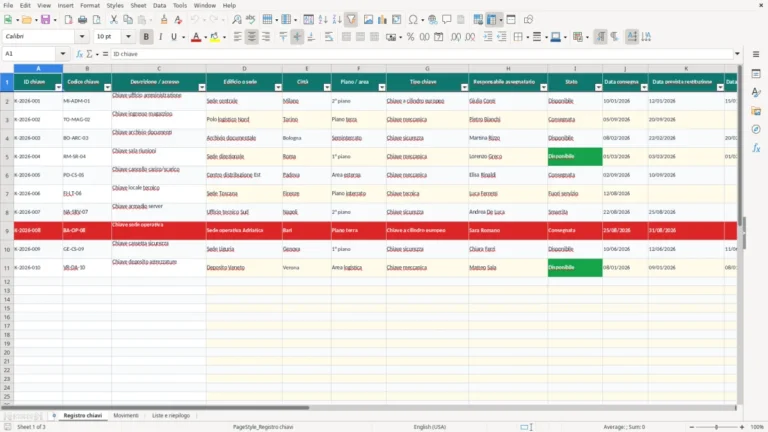Insert an image
Image resolution: width=768 pixels, height=432 pixels.
(x=368, y=20)
